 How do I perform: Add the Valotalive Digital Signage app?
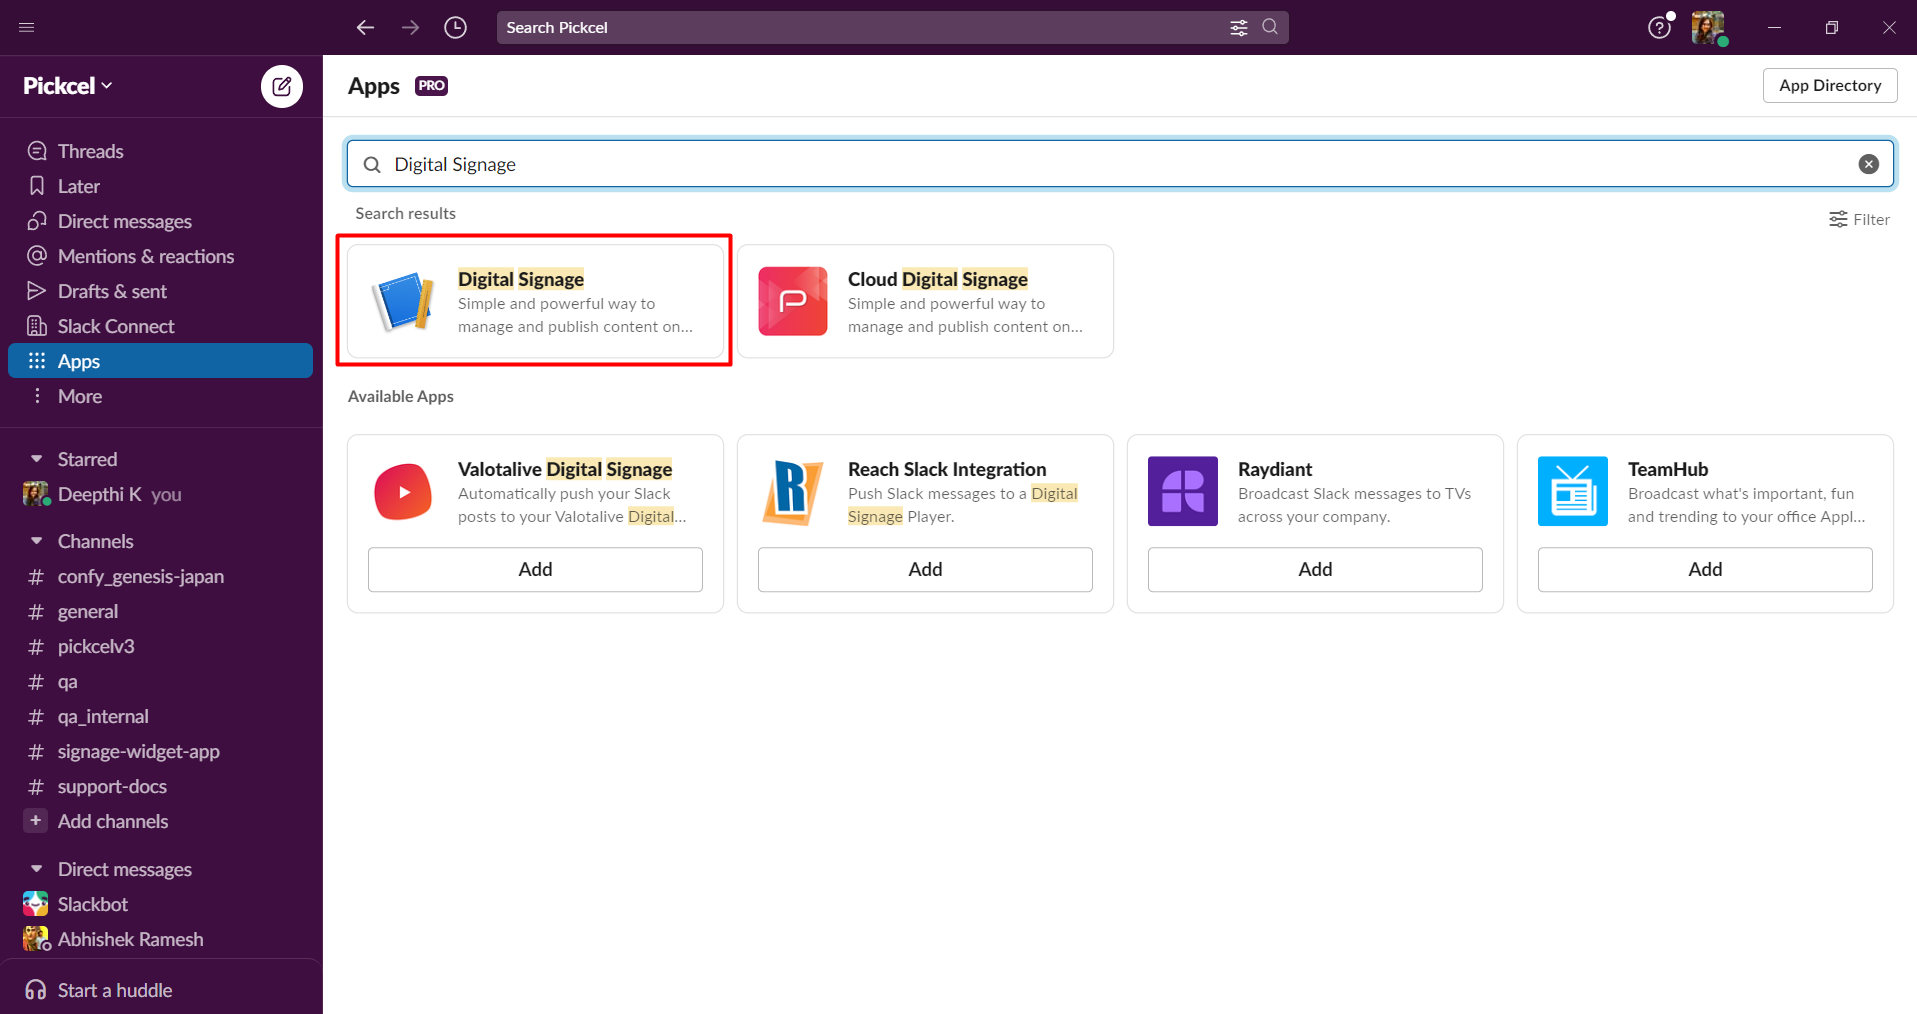pos(535,569)
